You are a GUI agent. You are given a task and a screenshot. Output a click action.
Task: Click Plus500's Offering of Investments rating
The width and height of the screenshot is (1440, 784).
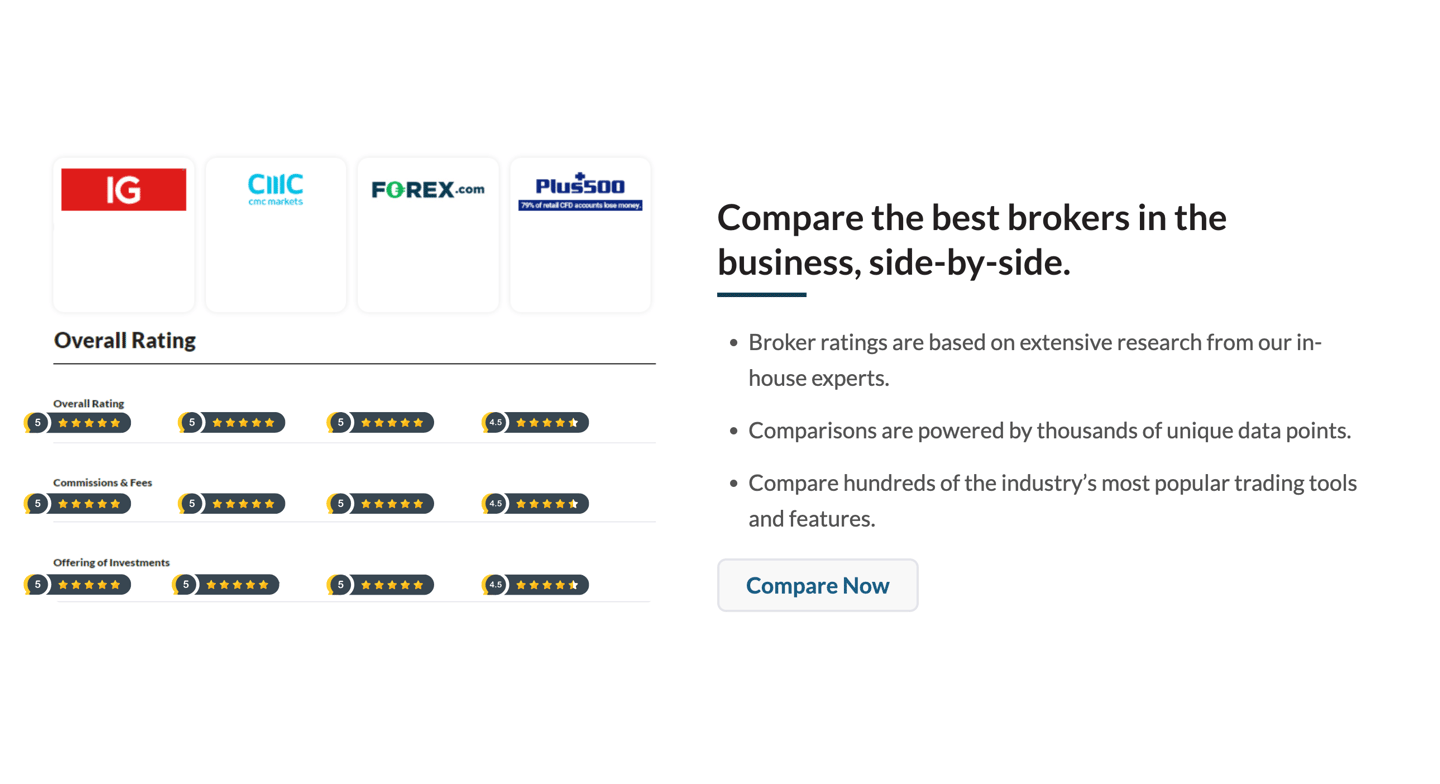click(535, 585)
